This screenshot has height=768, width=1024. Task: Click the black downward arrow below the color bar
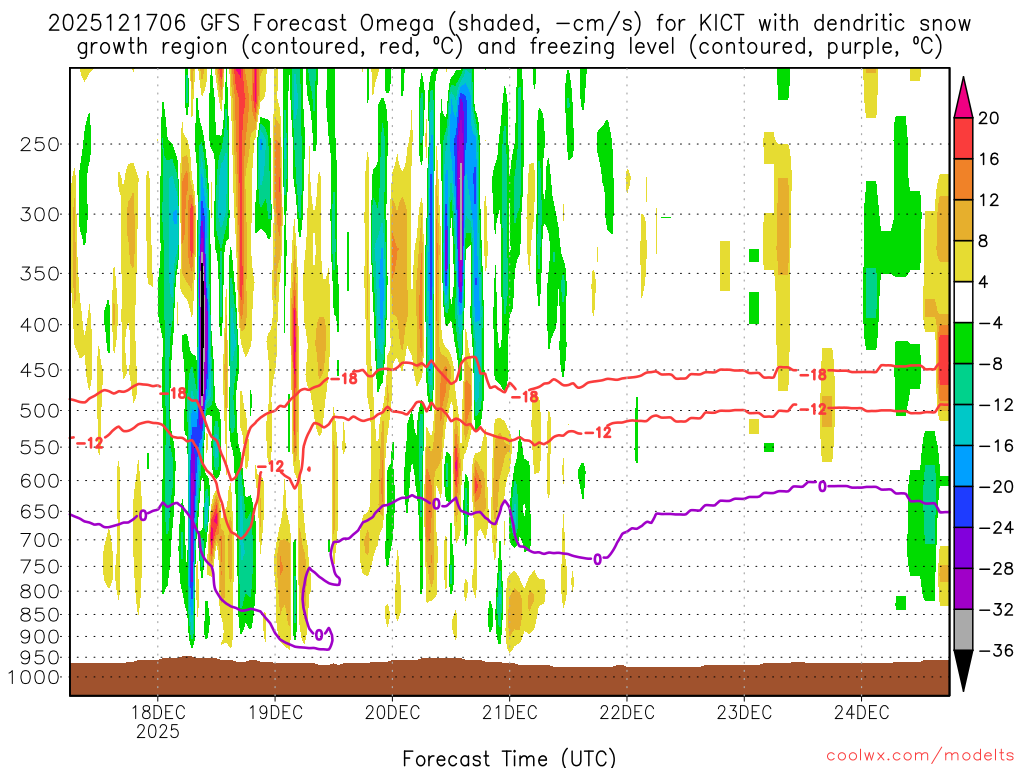(x=963, y=670)
